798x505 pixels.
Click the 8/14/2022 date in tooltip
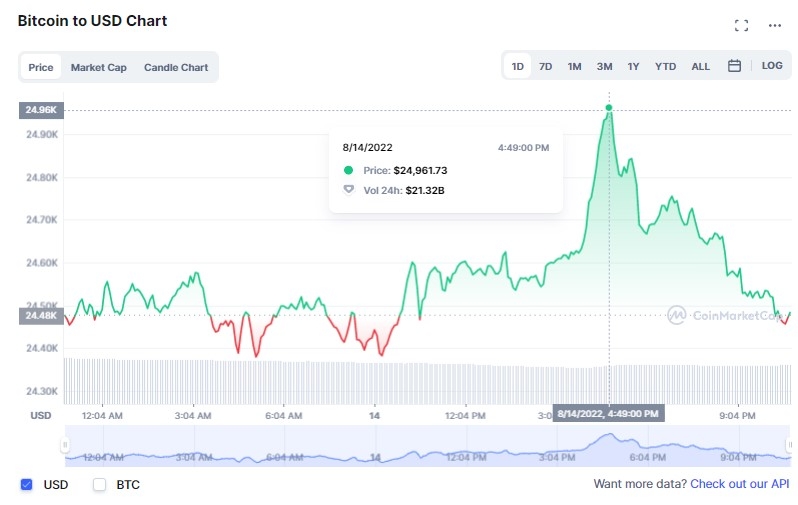tap(367, 148)
